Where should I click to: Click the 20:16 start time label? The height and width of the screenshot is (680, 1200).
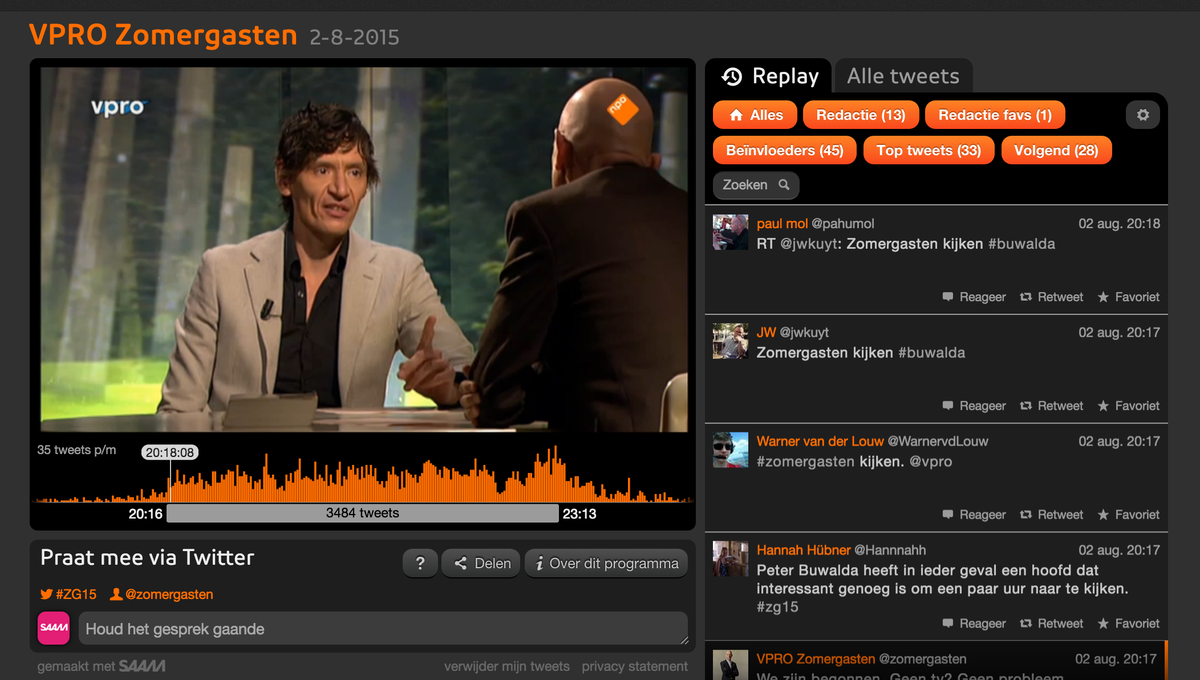pos(146,514)
